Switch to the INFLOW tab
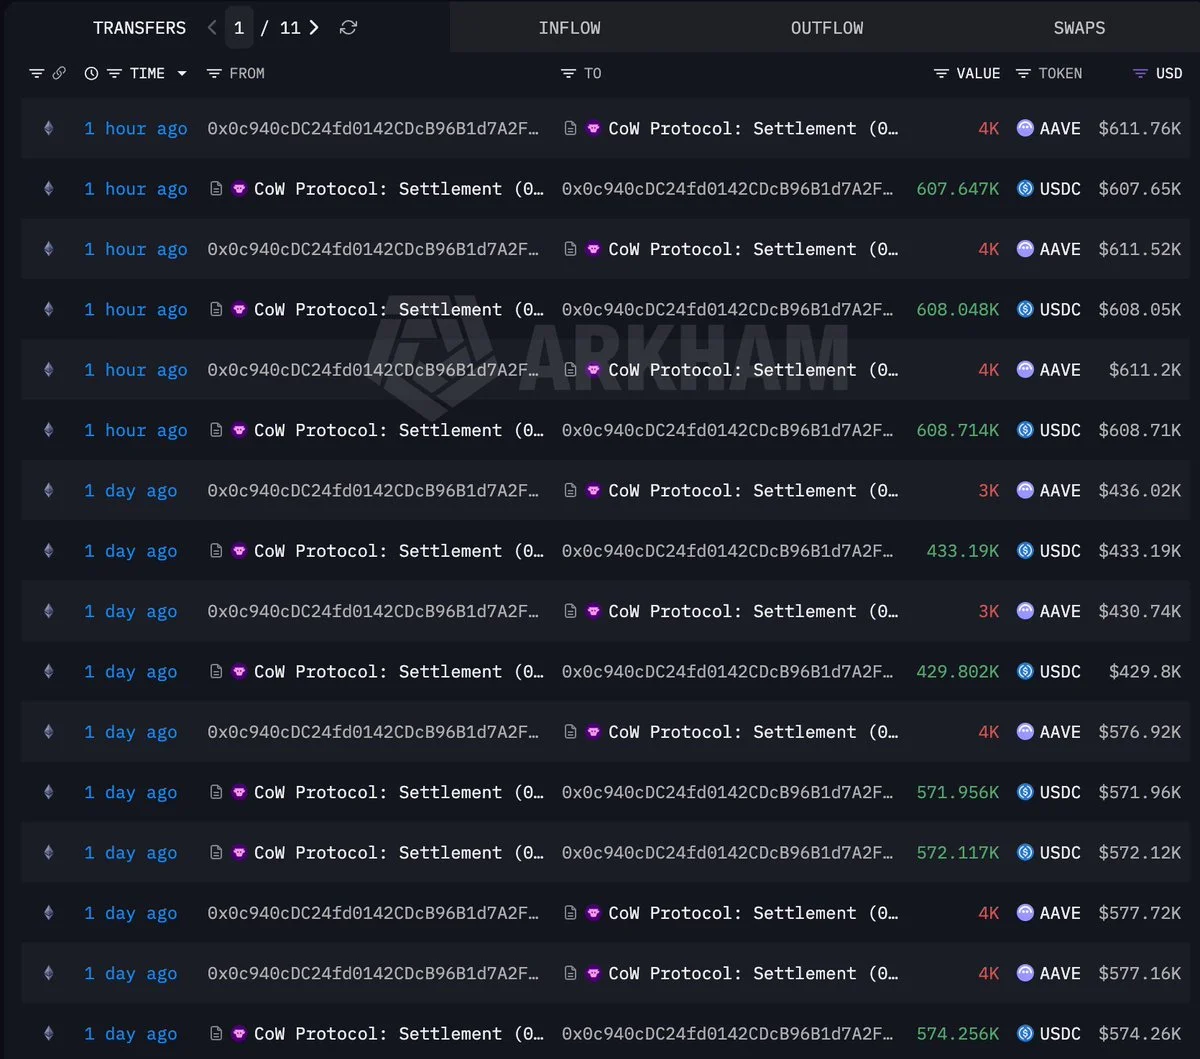The height and width of the screenshot is (1059, 1200). (569, 28)
